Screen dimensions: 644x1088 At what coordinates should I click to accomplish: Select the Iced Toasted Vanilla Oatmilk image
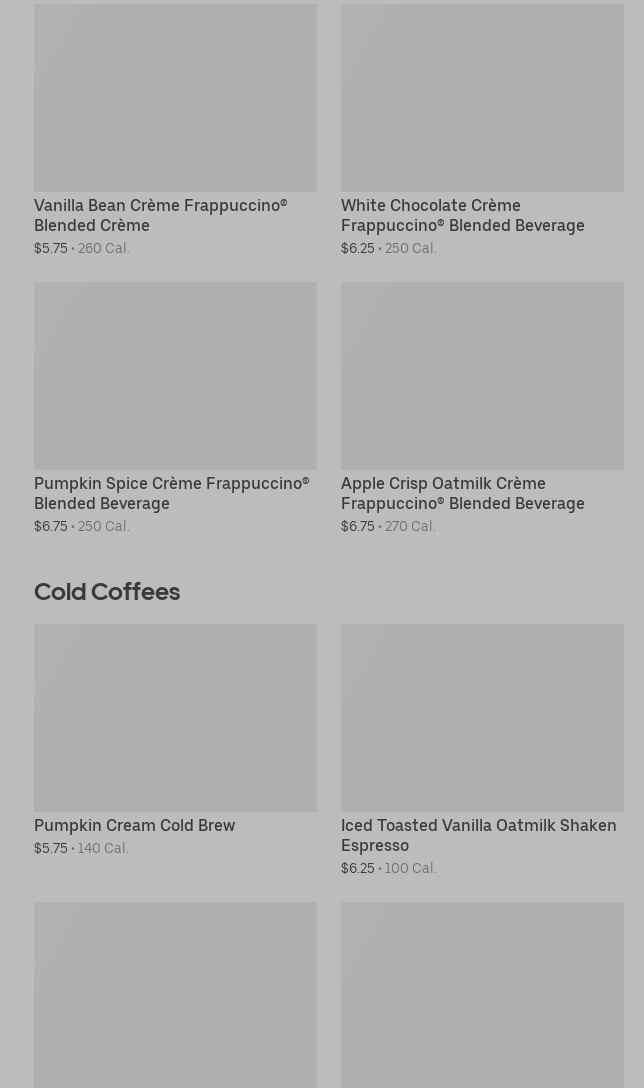pos(482,718)
